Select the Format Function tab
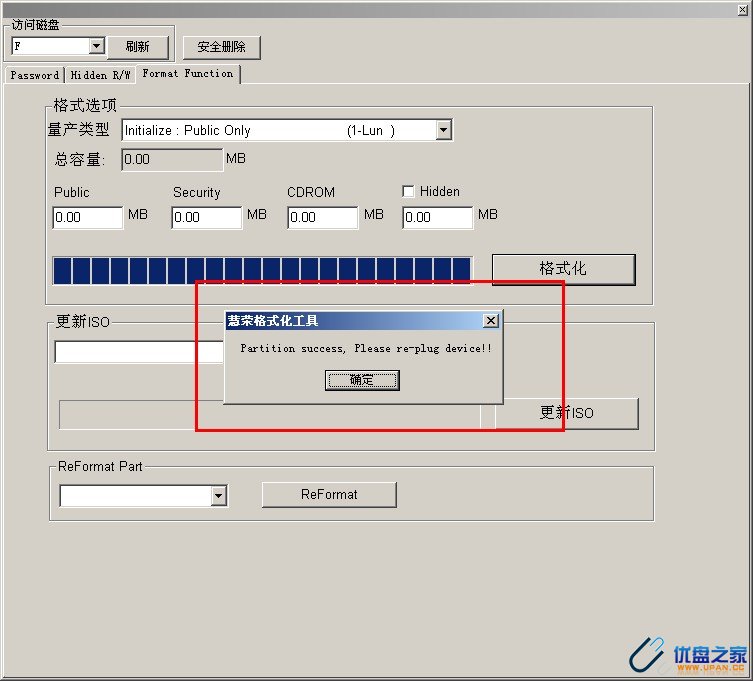The width and height of the screenshot is (753, 681). click(188, 74)
